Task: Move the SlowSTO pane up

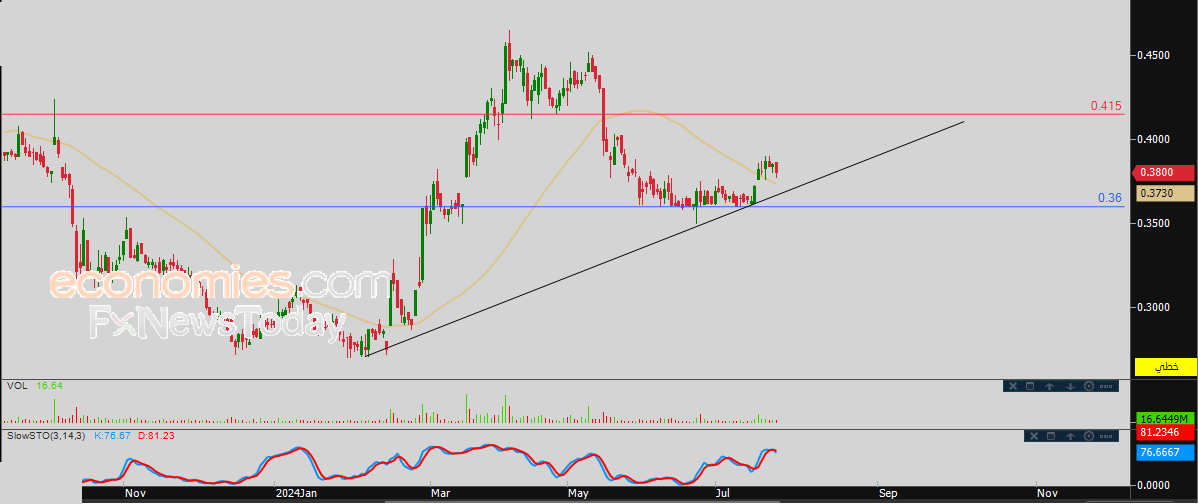Action: [1070, 436]
